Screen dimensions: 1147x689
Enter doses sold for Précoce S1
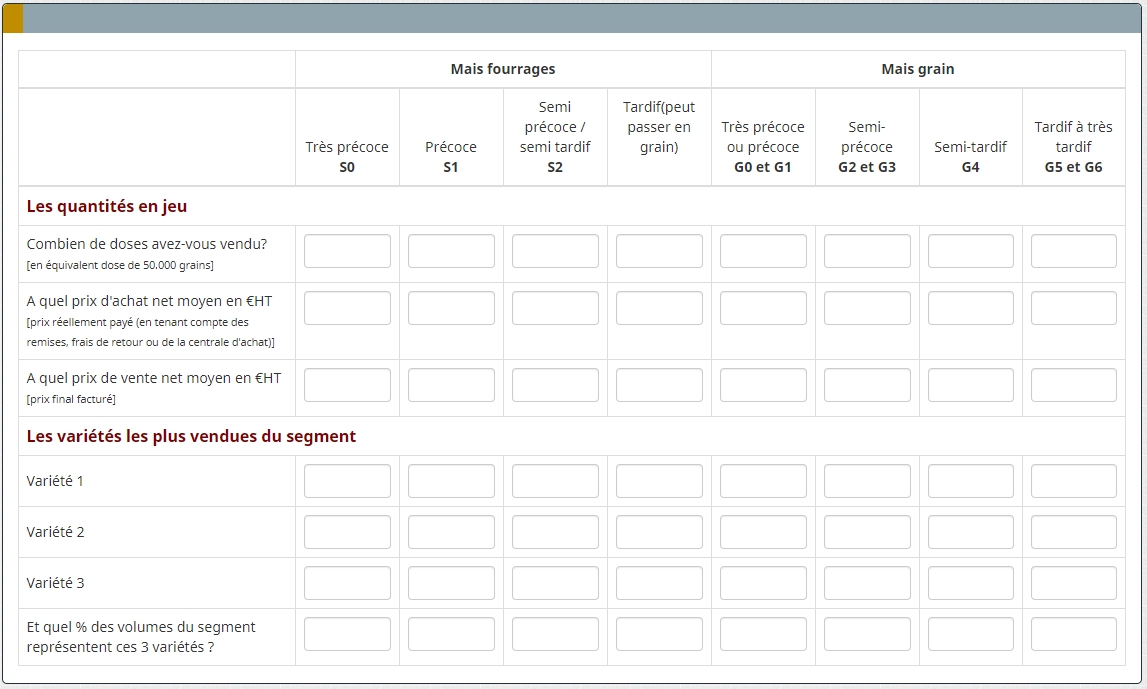pyautogui.click(x=451, y=251)
